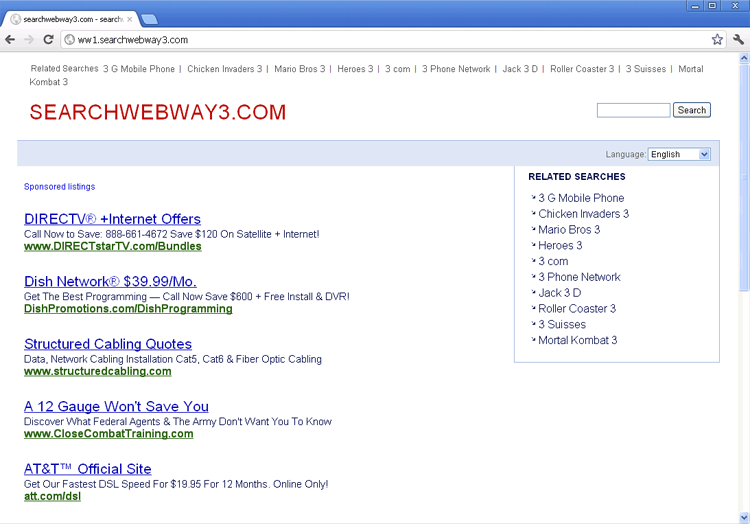This screenshot has height=524, width=750.
Task: Reload the page with the refresh icon
Action: [48, 40]
